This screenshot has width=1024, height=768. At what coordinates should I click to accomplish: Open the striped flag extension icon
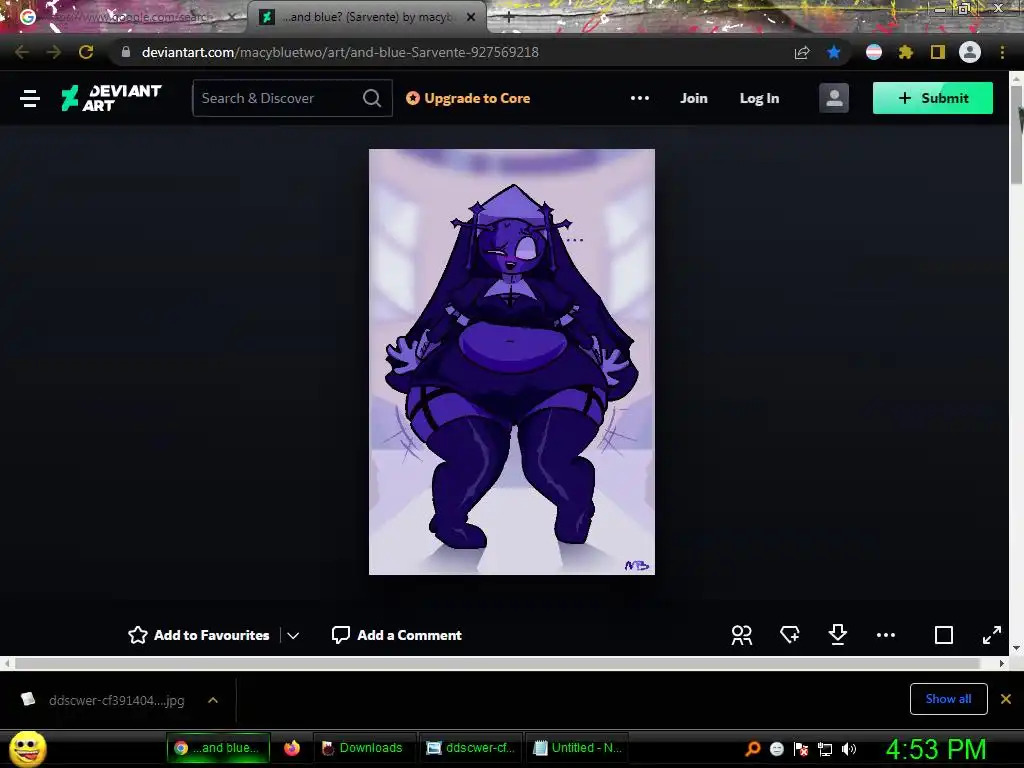(873, 52)
